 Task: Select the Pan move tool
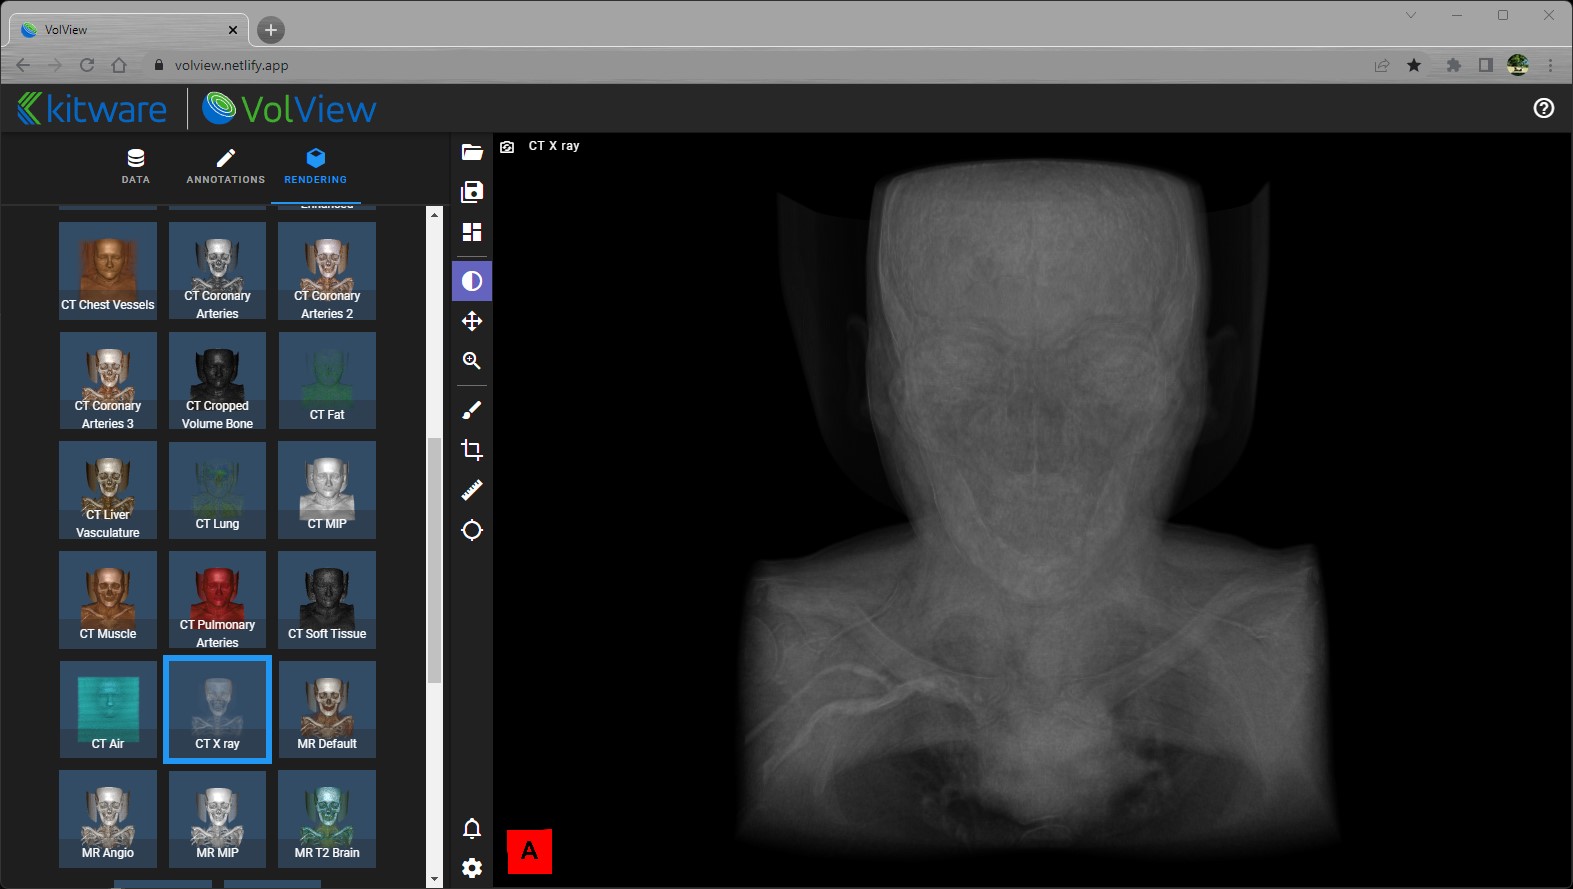click(472, 321)
